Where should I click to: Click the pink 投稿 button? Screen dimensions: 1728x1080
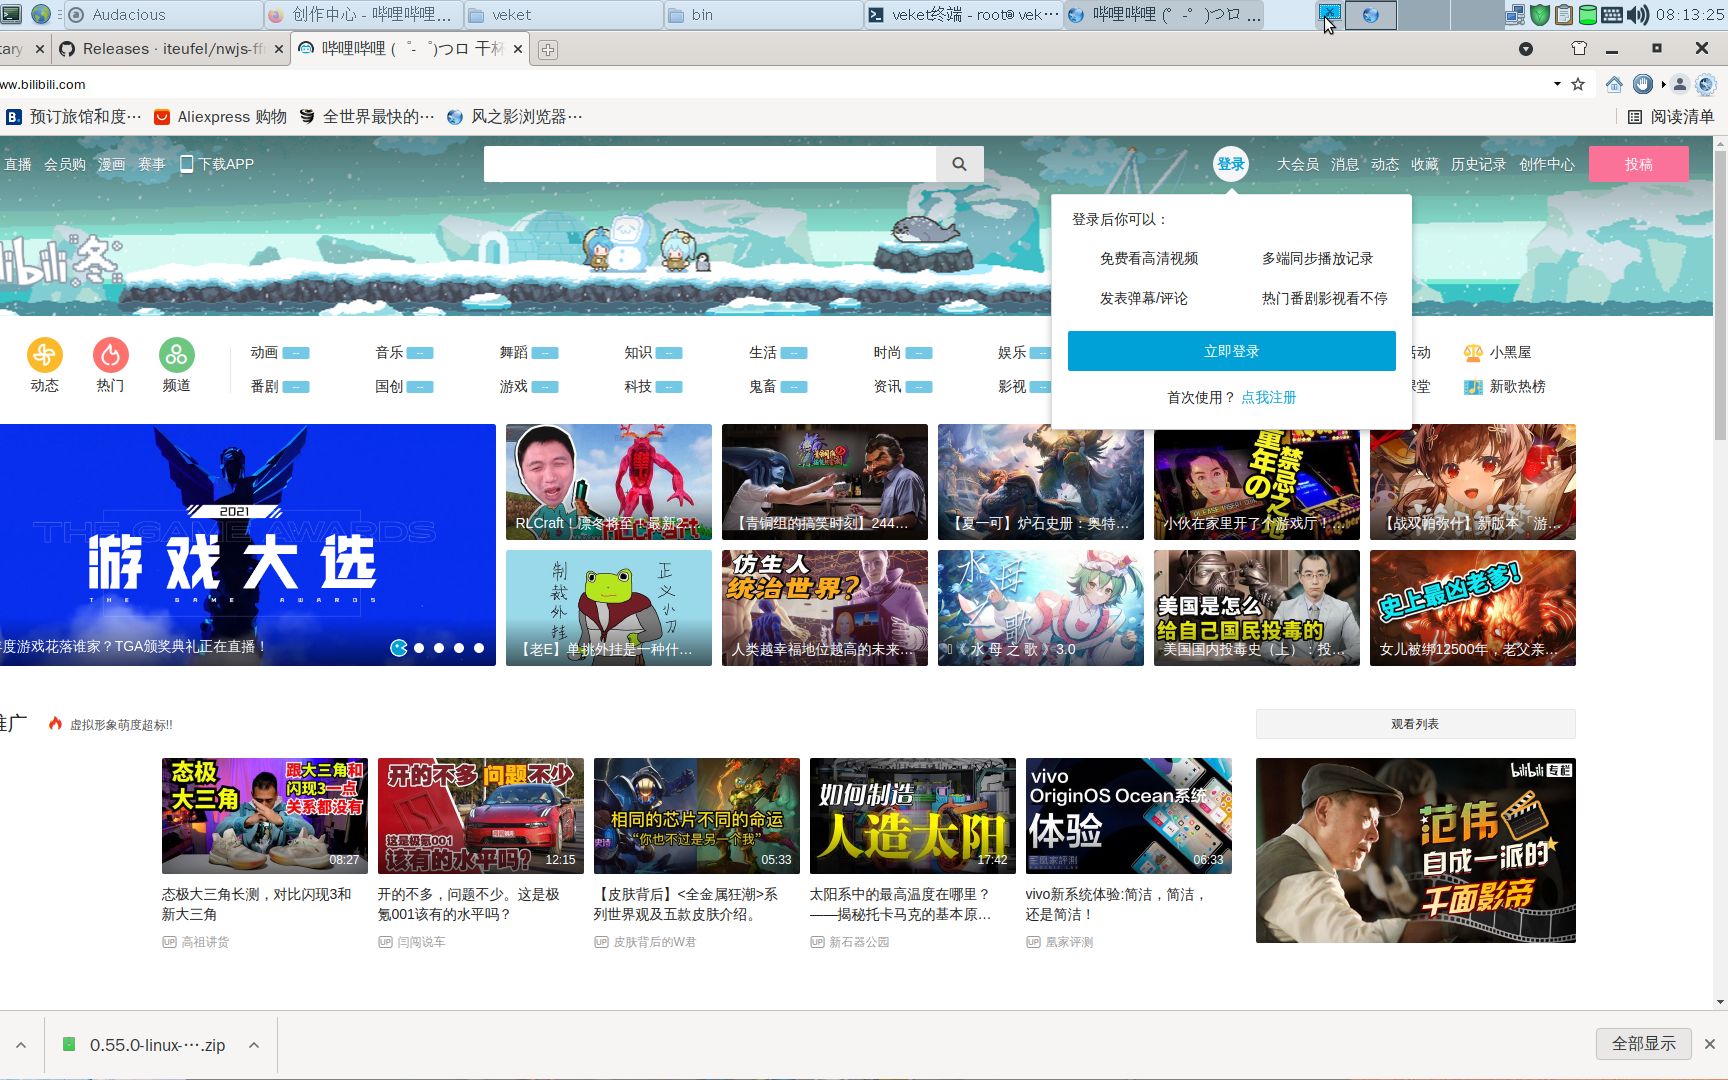(1638, 164)
